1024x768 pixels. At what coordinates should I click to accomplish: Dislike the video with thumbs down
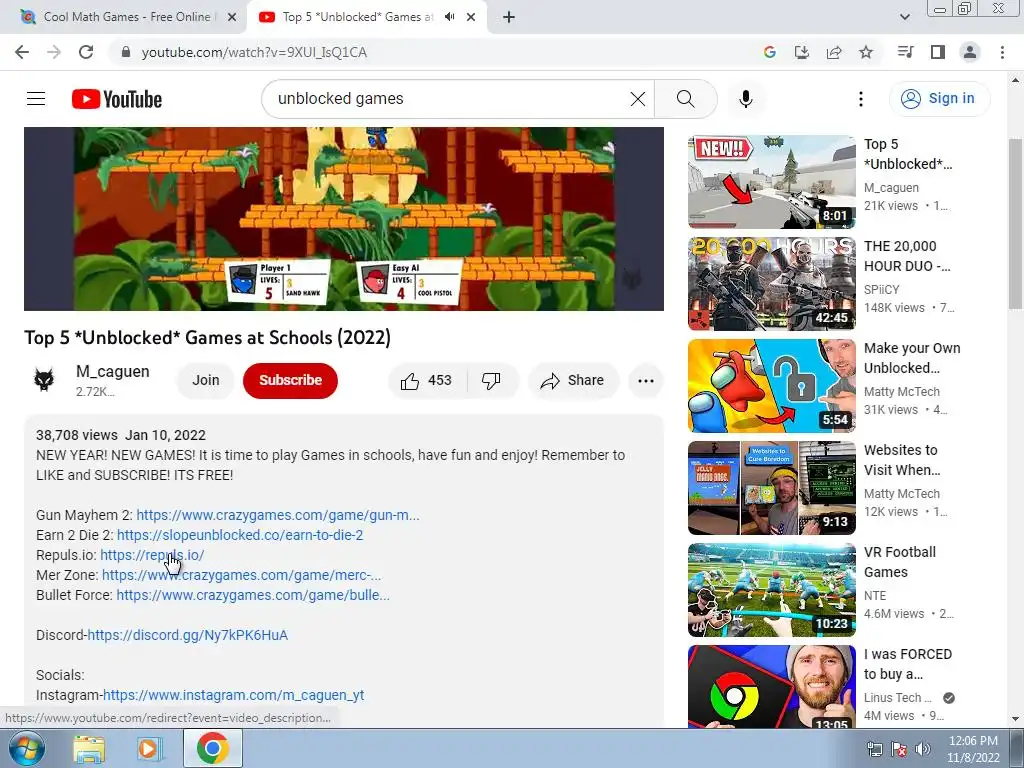coord(491,381)
